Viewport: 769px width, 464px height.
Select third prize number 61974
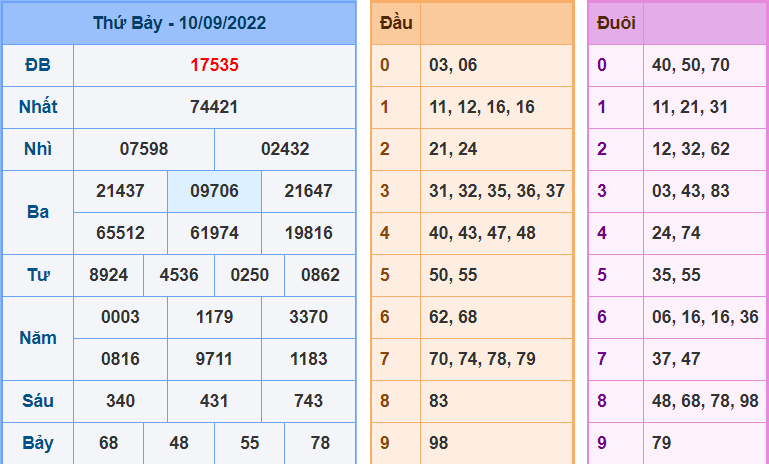tap(214, 233)
